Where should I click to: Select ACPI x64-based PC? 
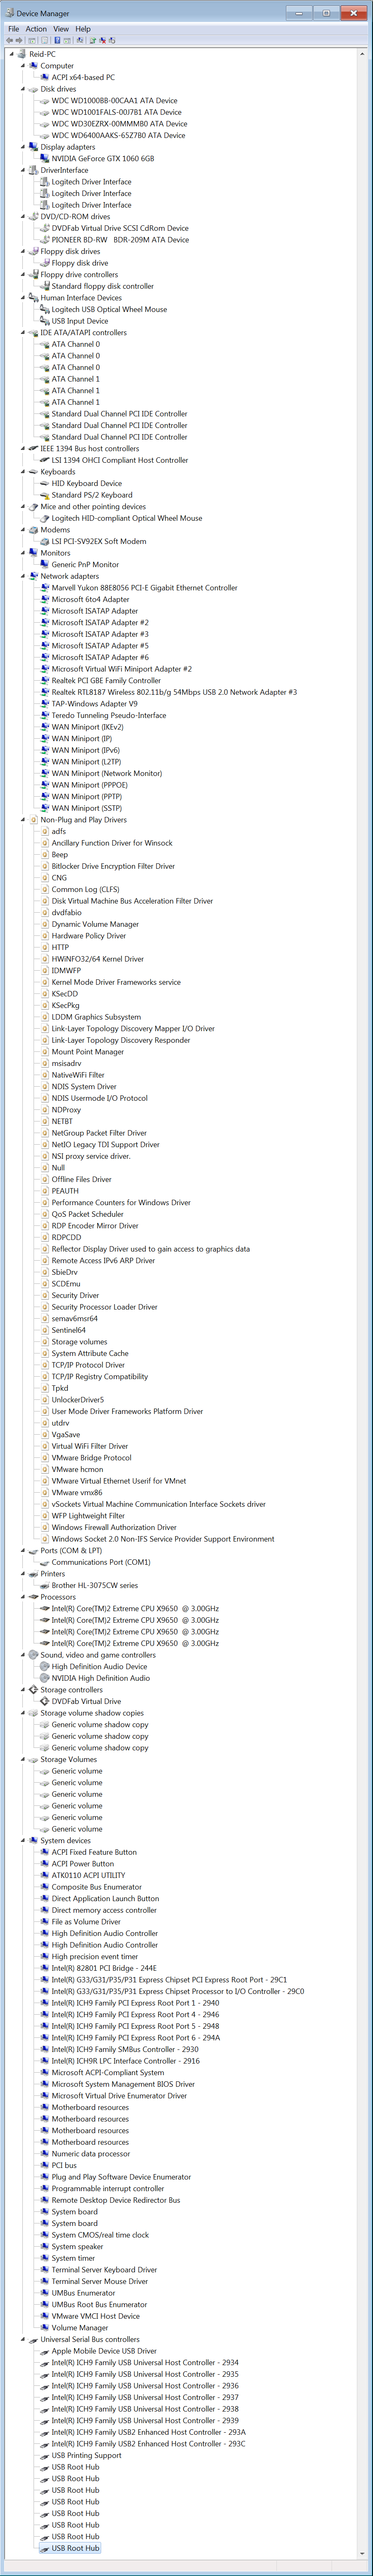pyautogui.click(x=83, y=77)
